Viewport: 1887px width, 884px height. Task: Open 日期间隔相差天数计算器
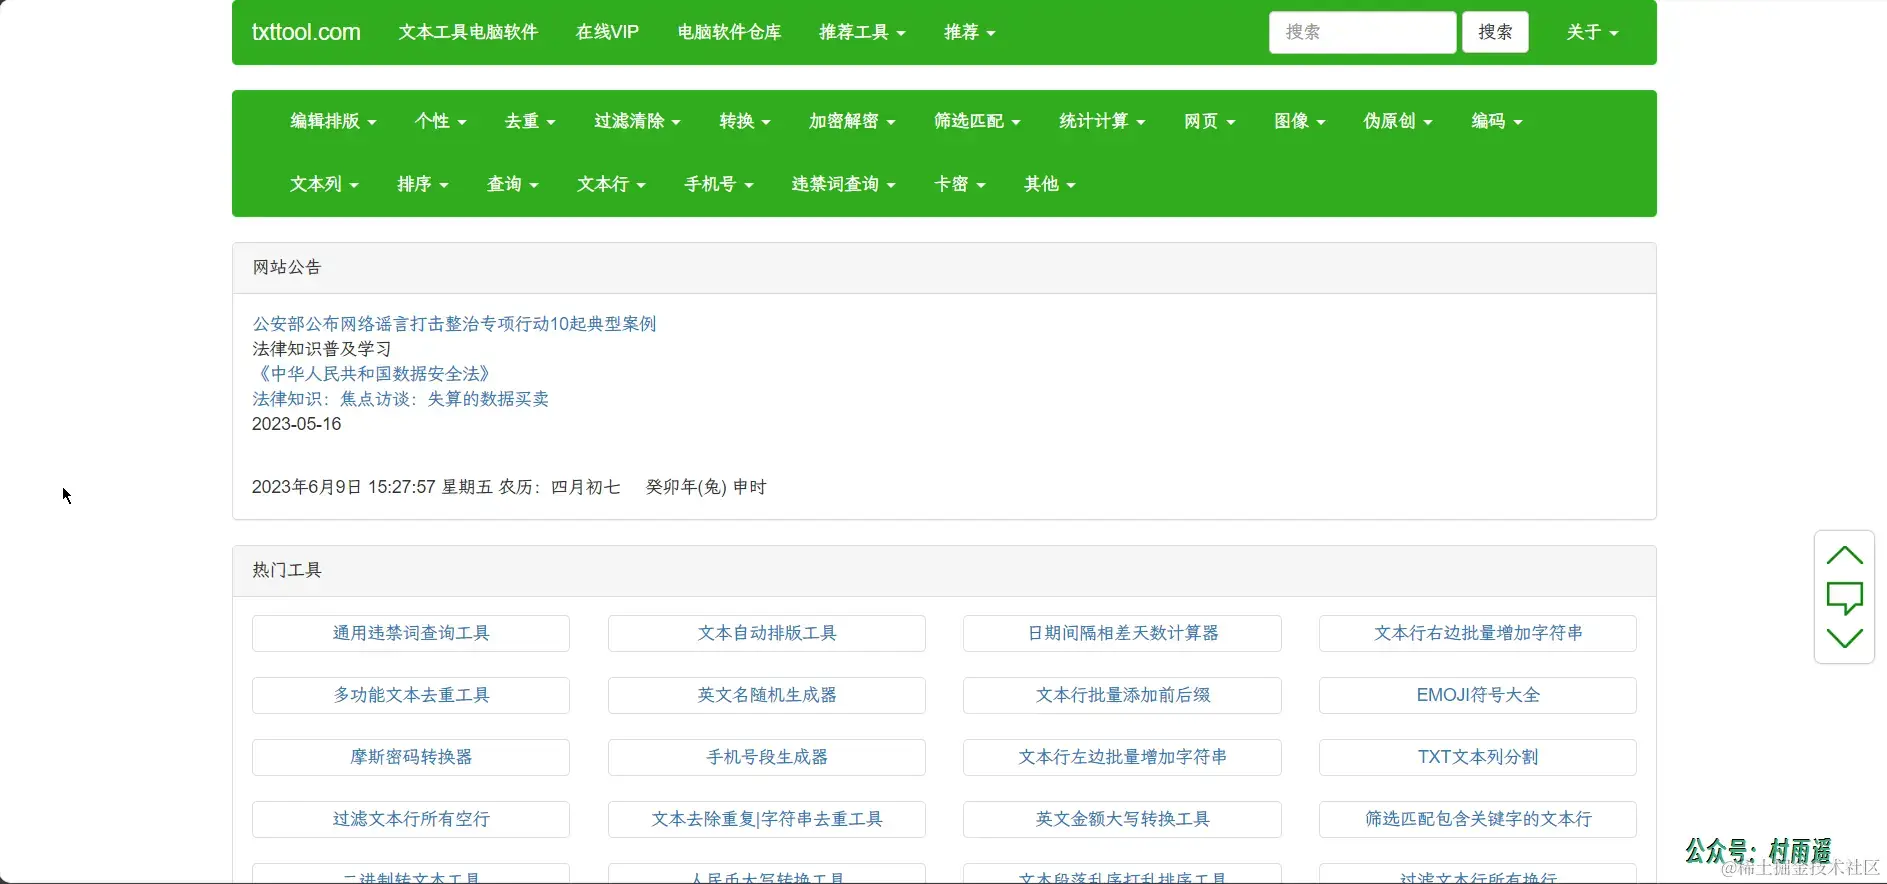click(1122, 633)
